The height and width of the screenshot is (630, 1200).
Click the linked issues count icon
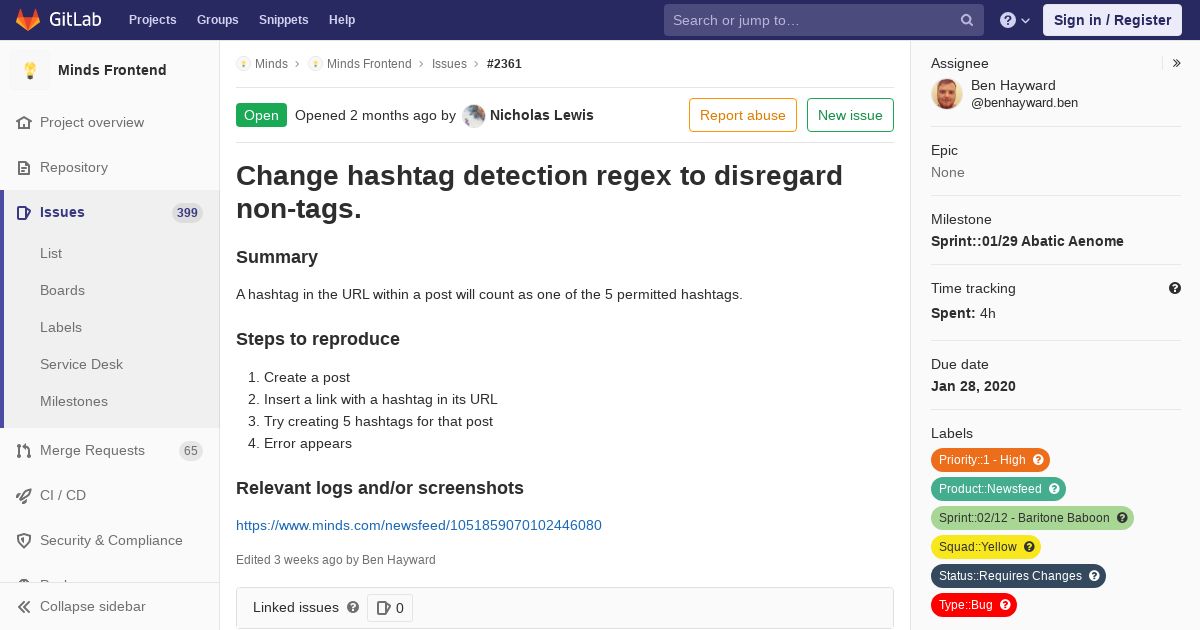(x=383, y=608)
